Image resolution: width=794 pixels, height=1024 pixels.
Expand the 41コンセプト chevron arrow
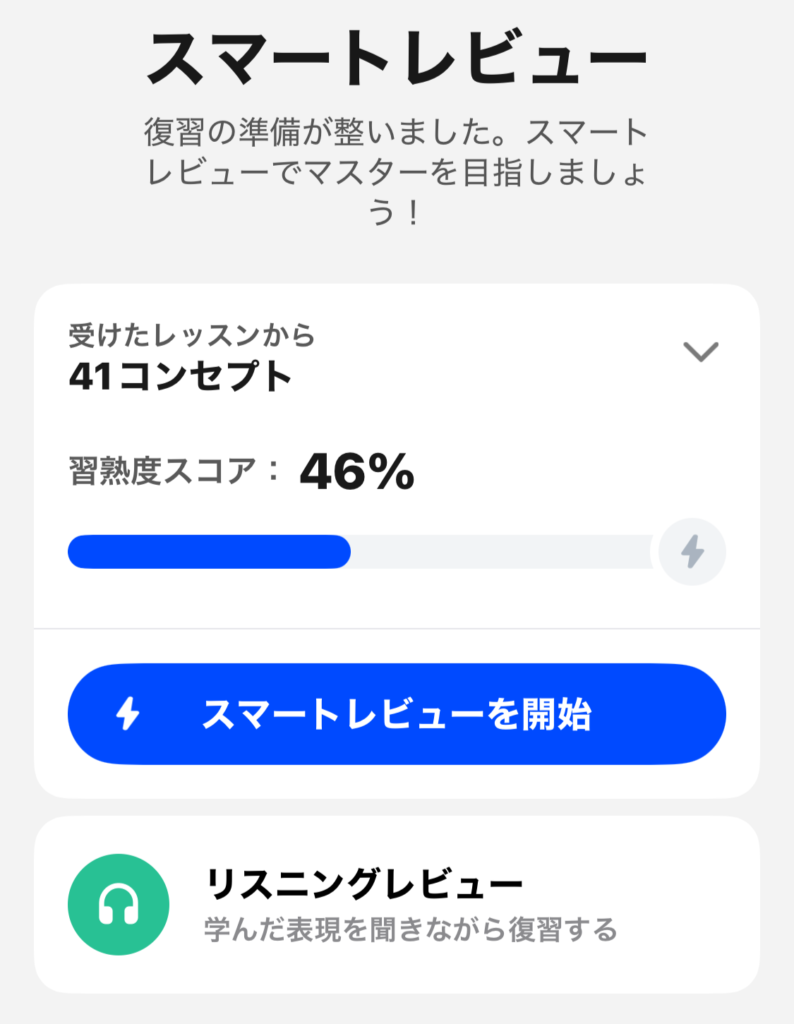click(x=700, y=352)
